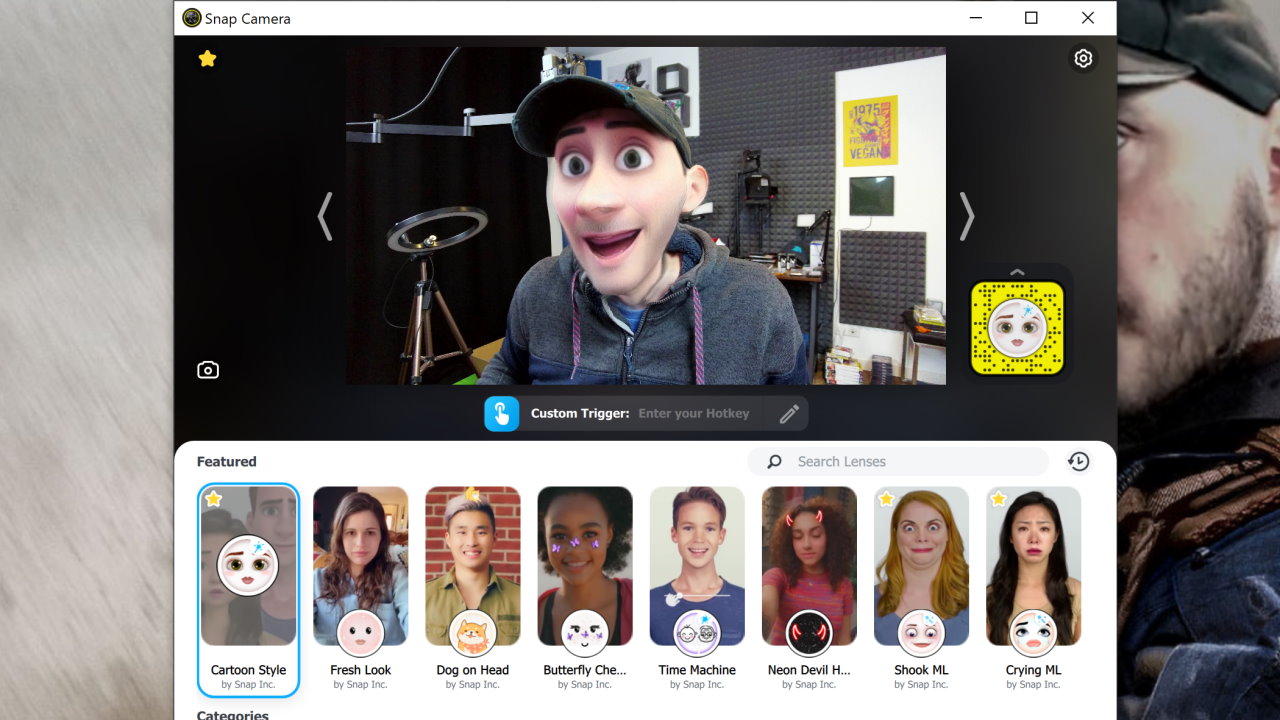Click the Categories section heading
This screenshot has width=1280, height=720.
[233, 715]
